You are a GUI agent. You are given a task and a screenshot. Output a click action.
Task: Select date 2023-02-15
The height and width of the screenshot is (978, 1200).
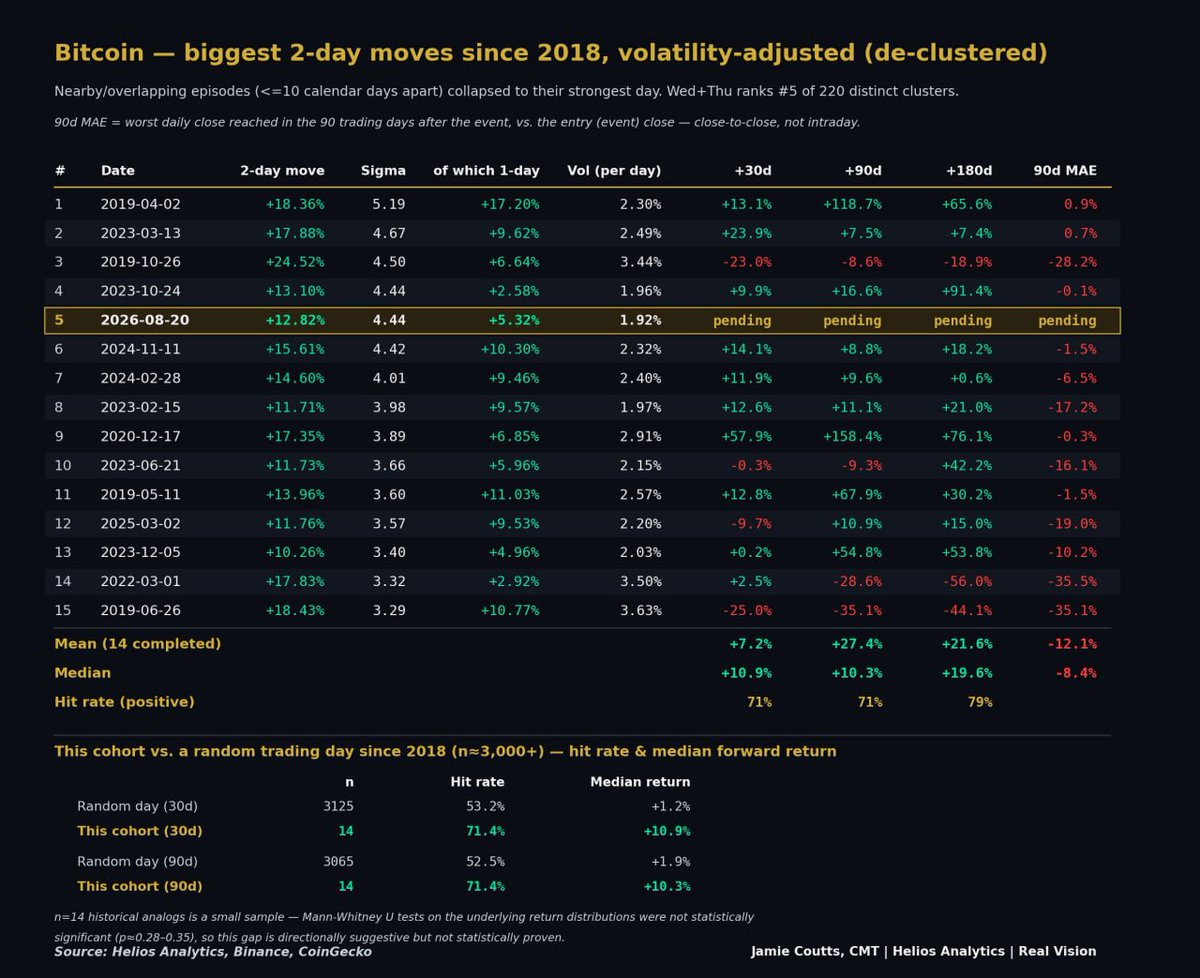tap(141, 407)
